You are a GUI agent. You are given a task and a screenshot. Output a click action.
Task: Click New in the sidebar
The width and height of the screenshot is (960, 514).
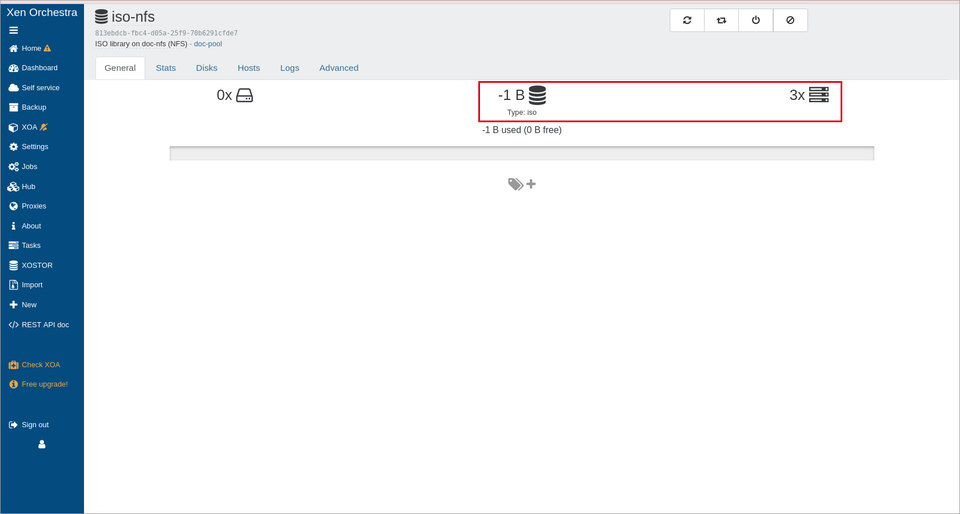pyautogui.click(x=23, y=305)
